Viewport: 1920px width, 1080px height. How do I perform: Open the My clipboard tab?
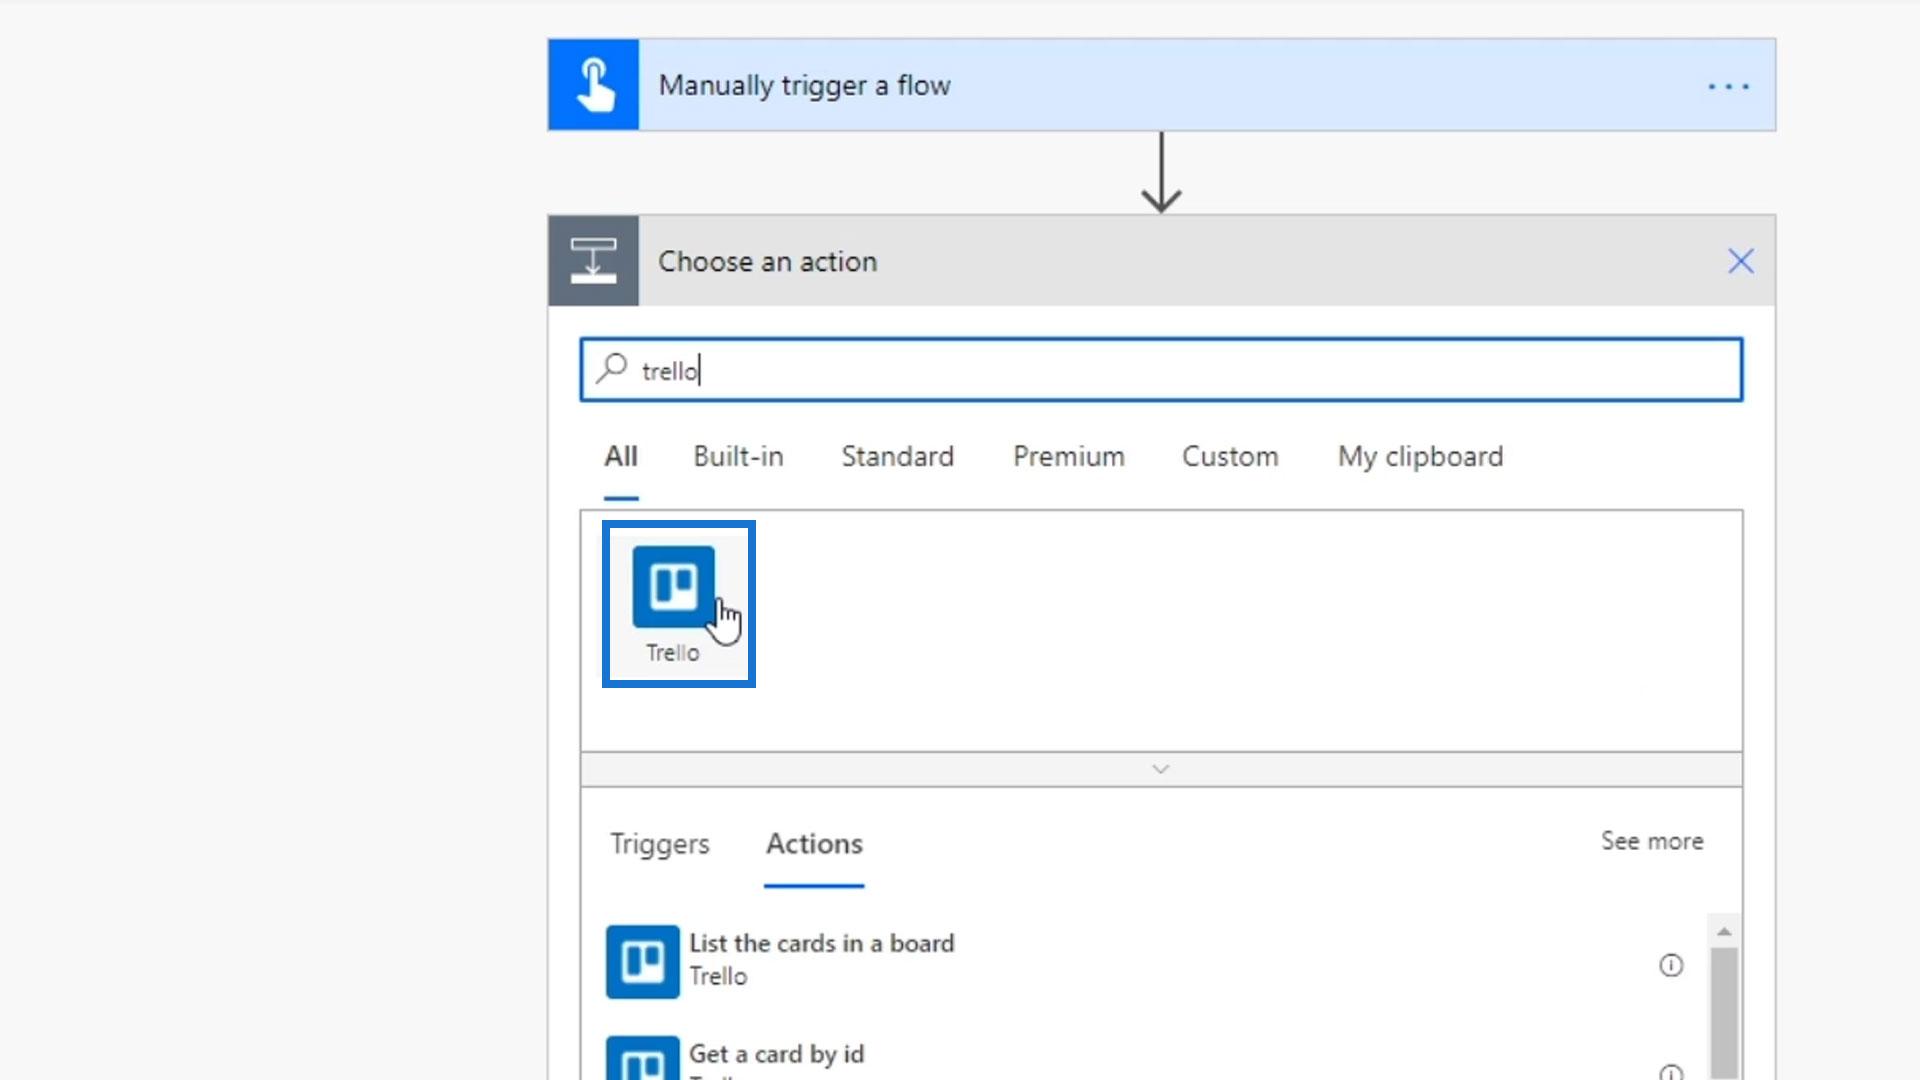[1420, 457]
